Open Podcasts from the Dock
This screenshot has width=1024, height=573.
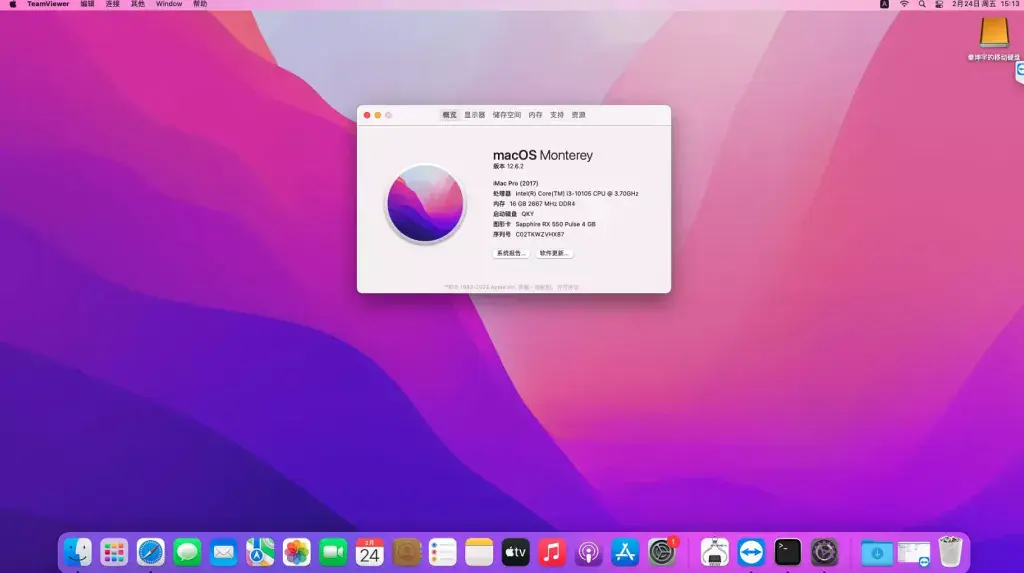tap(588, 553)
